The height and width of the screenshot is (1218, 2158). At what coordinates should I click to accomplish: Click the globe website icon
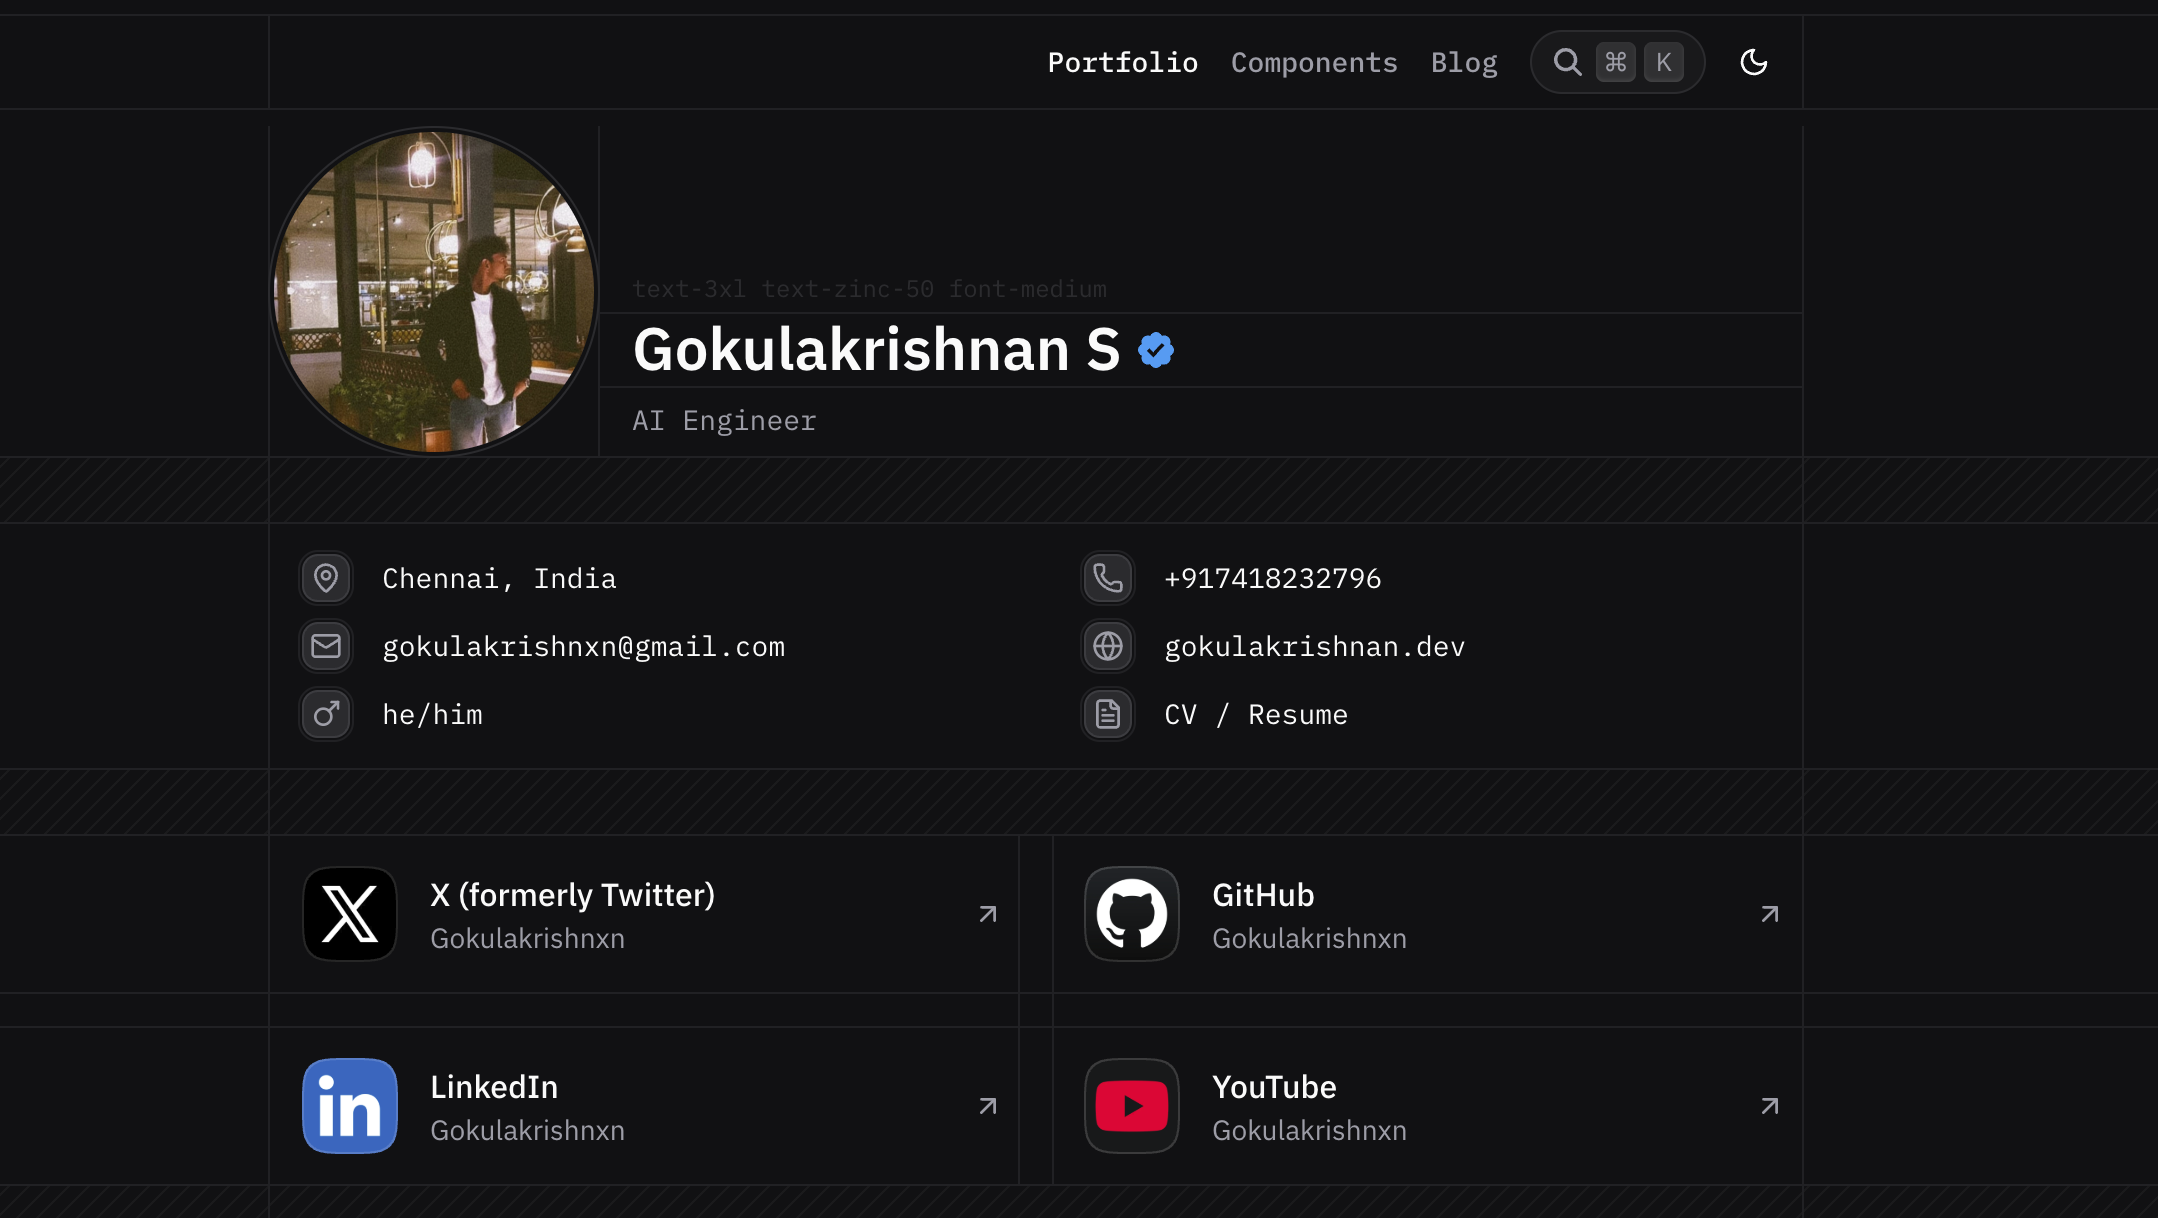coord(1108,646)
